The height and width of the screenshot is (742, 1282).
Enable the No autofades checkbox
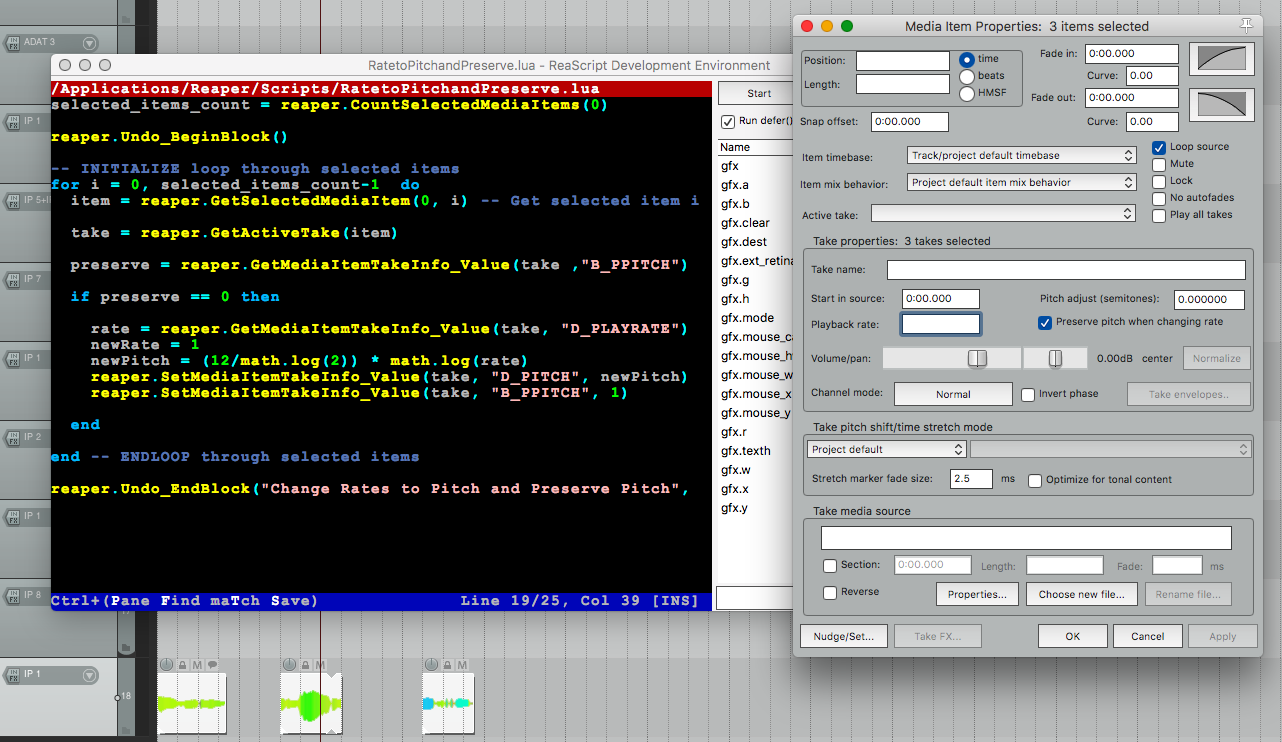(1159, 198)
